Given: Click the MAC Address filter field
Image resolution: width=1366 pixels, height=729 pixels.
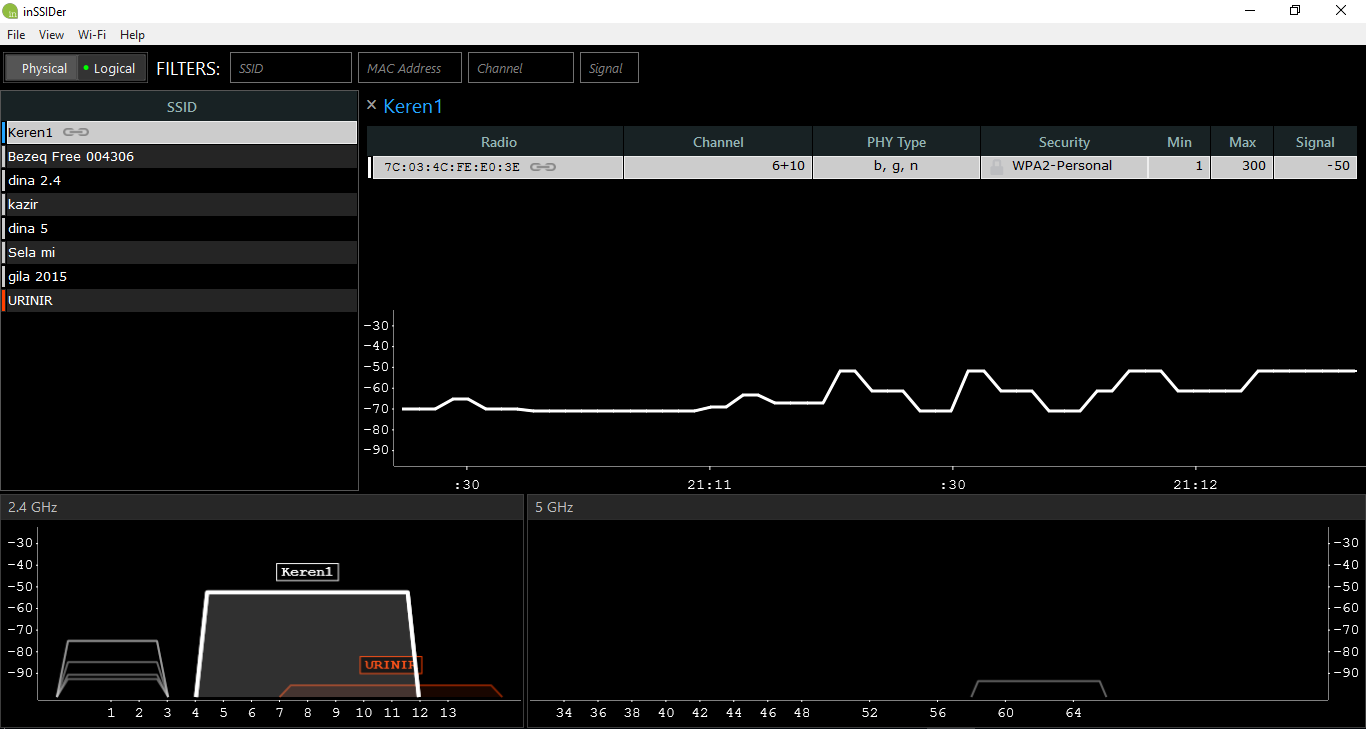Looking at the screenshot, I should 410,68.
